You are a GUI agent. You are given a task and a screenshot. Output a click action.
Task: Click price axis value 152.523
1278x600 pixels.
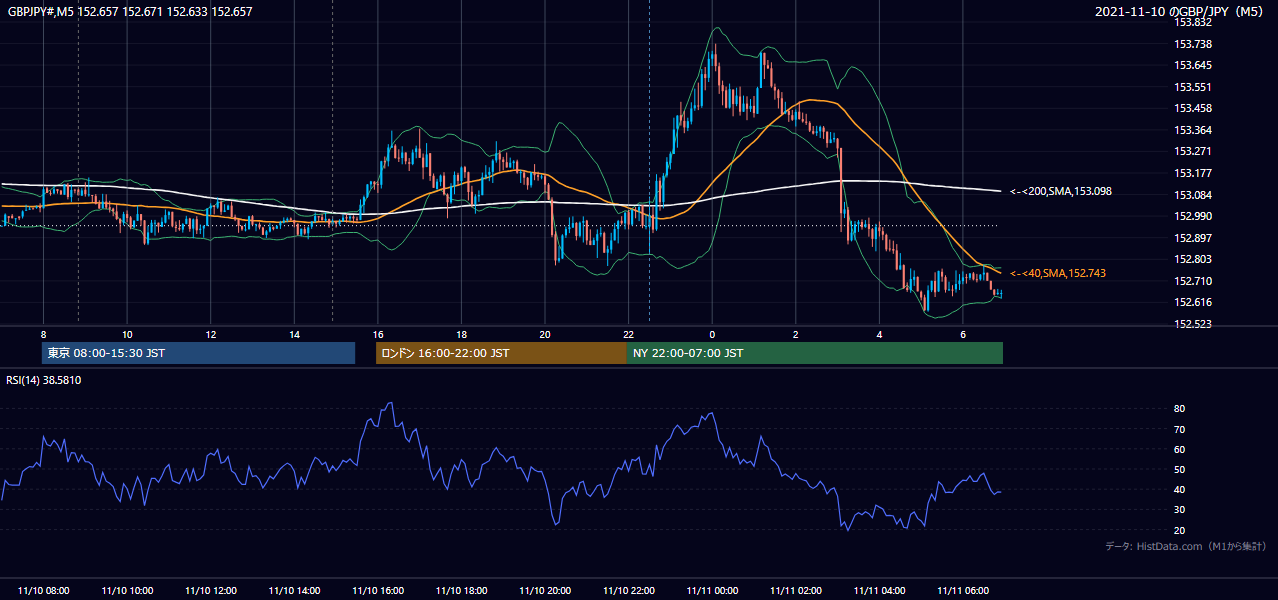pyautogui.click(x=1192, y=324)
